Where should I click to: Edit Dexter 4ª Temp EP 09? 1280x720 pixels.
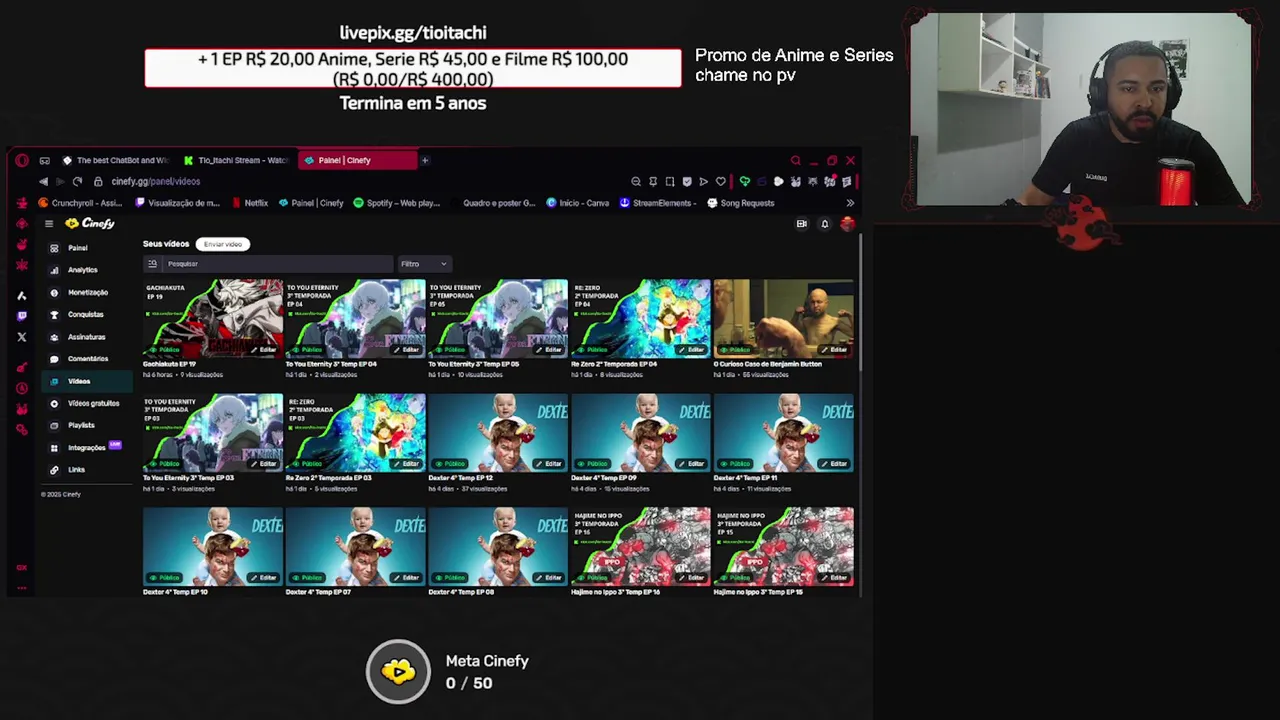[691, 464]
